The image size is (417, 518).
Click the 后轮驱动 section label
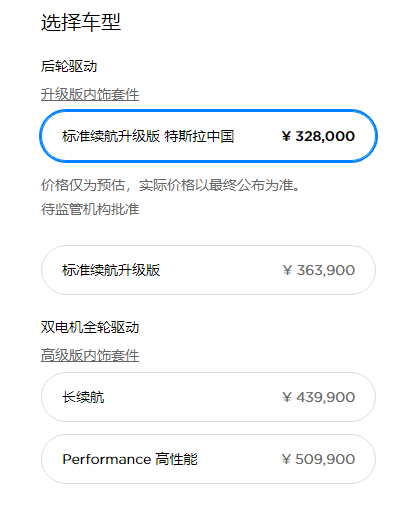[x=69, y=66]
